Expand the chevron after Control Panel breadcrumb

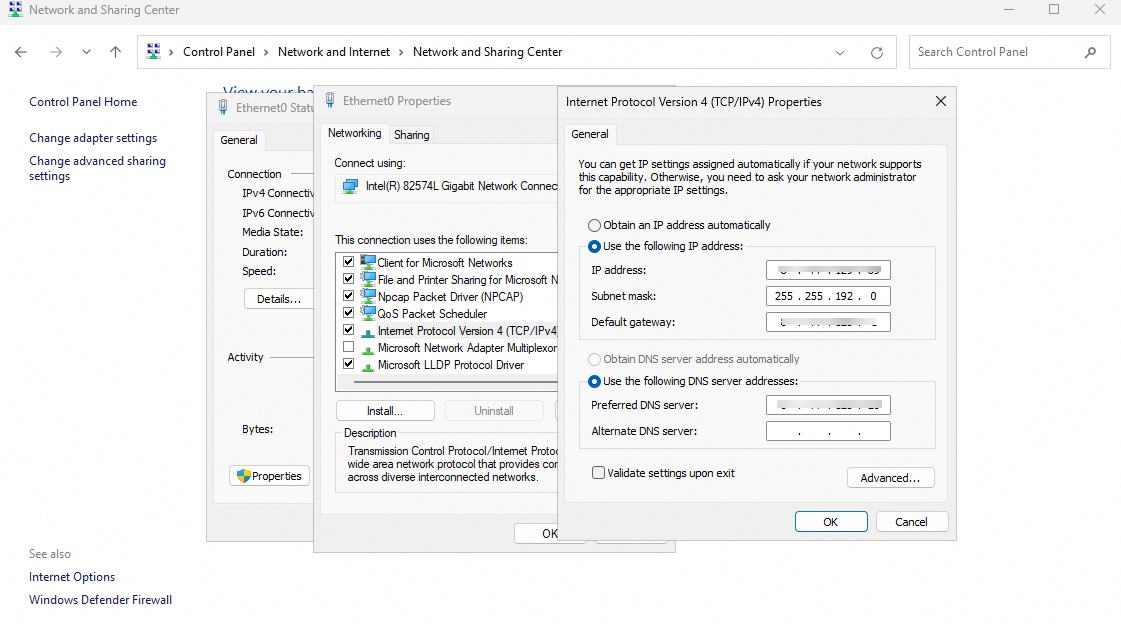point(266,52)
